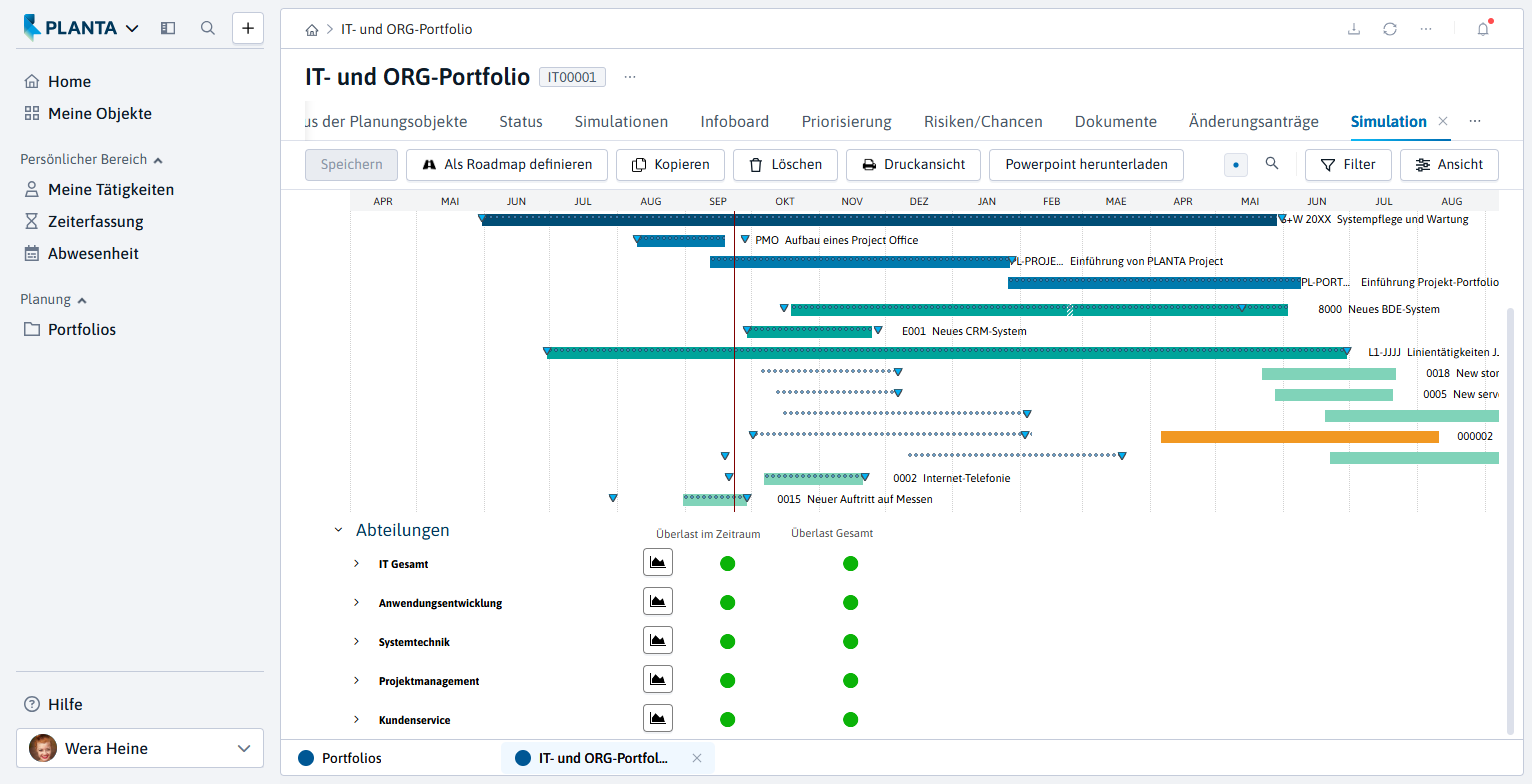Click the refresh icon in header

pos(1390,29)
